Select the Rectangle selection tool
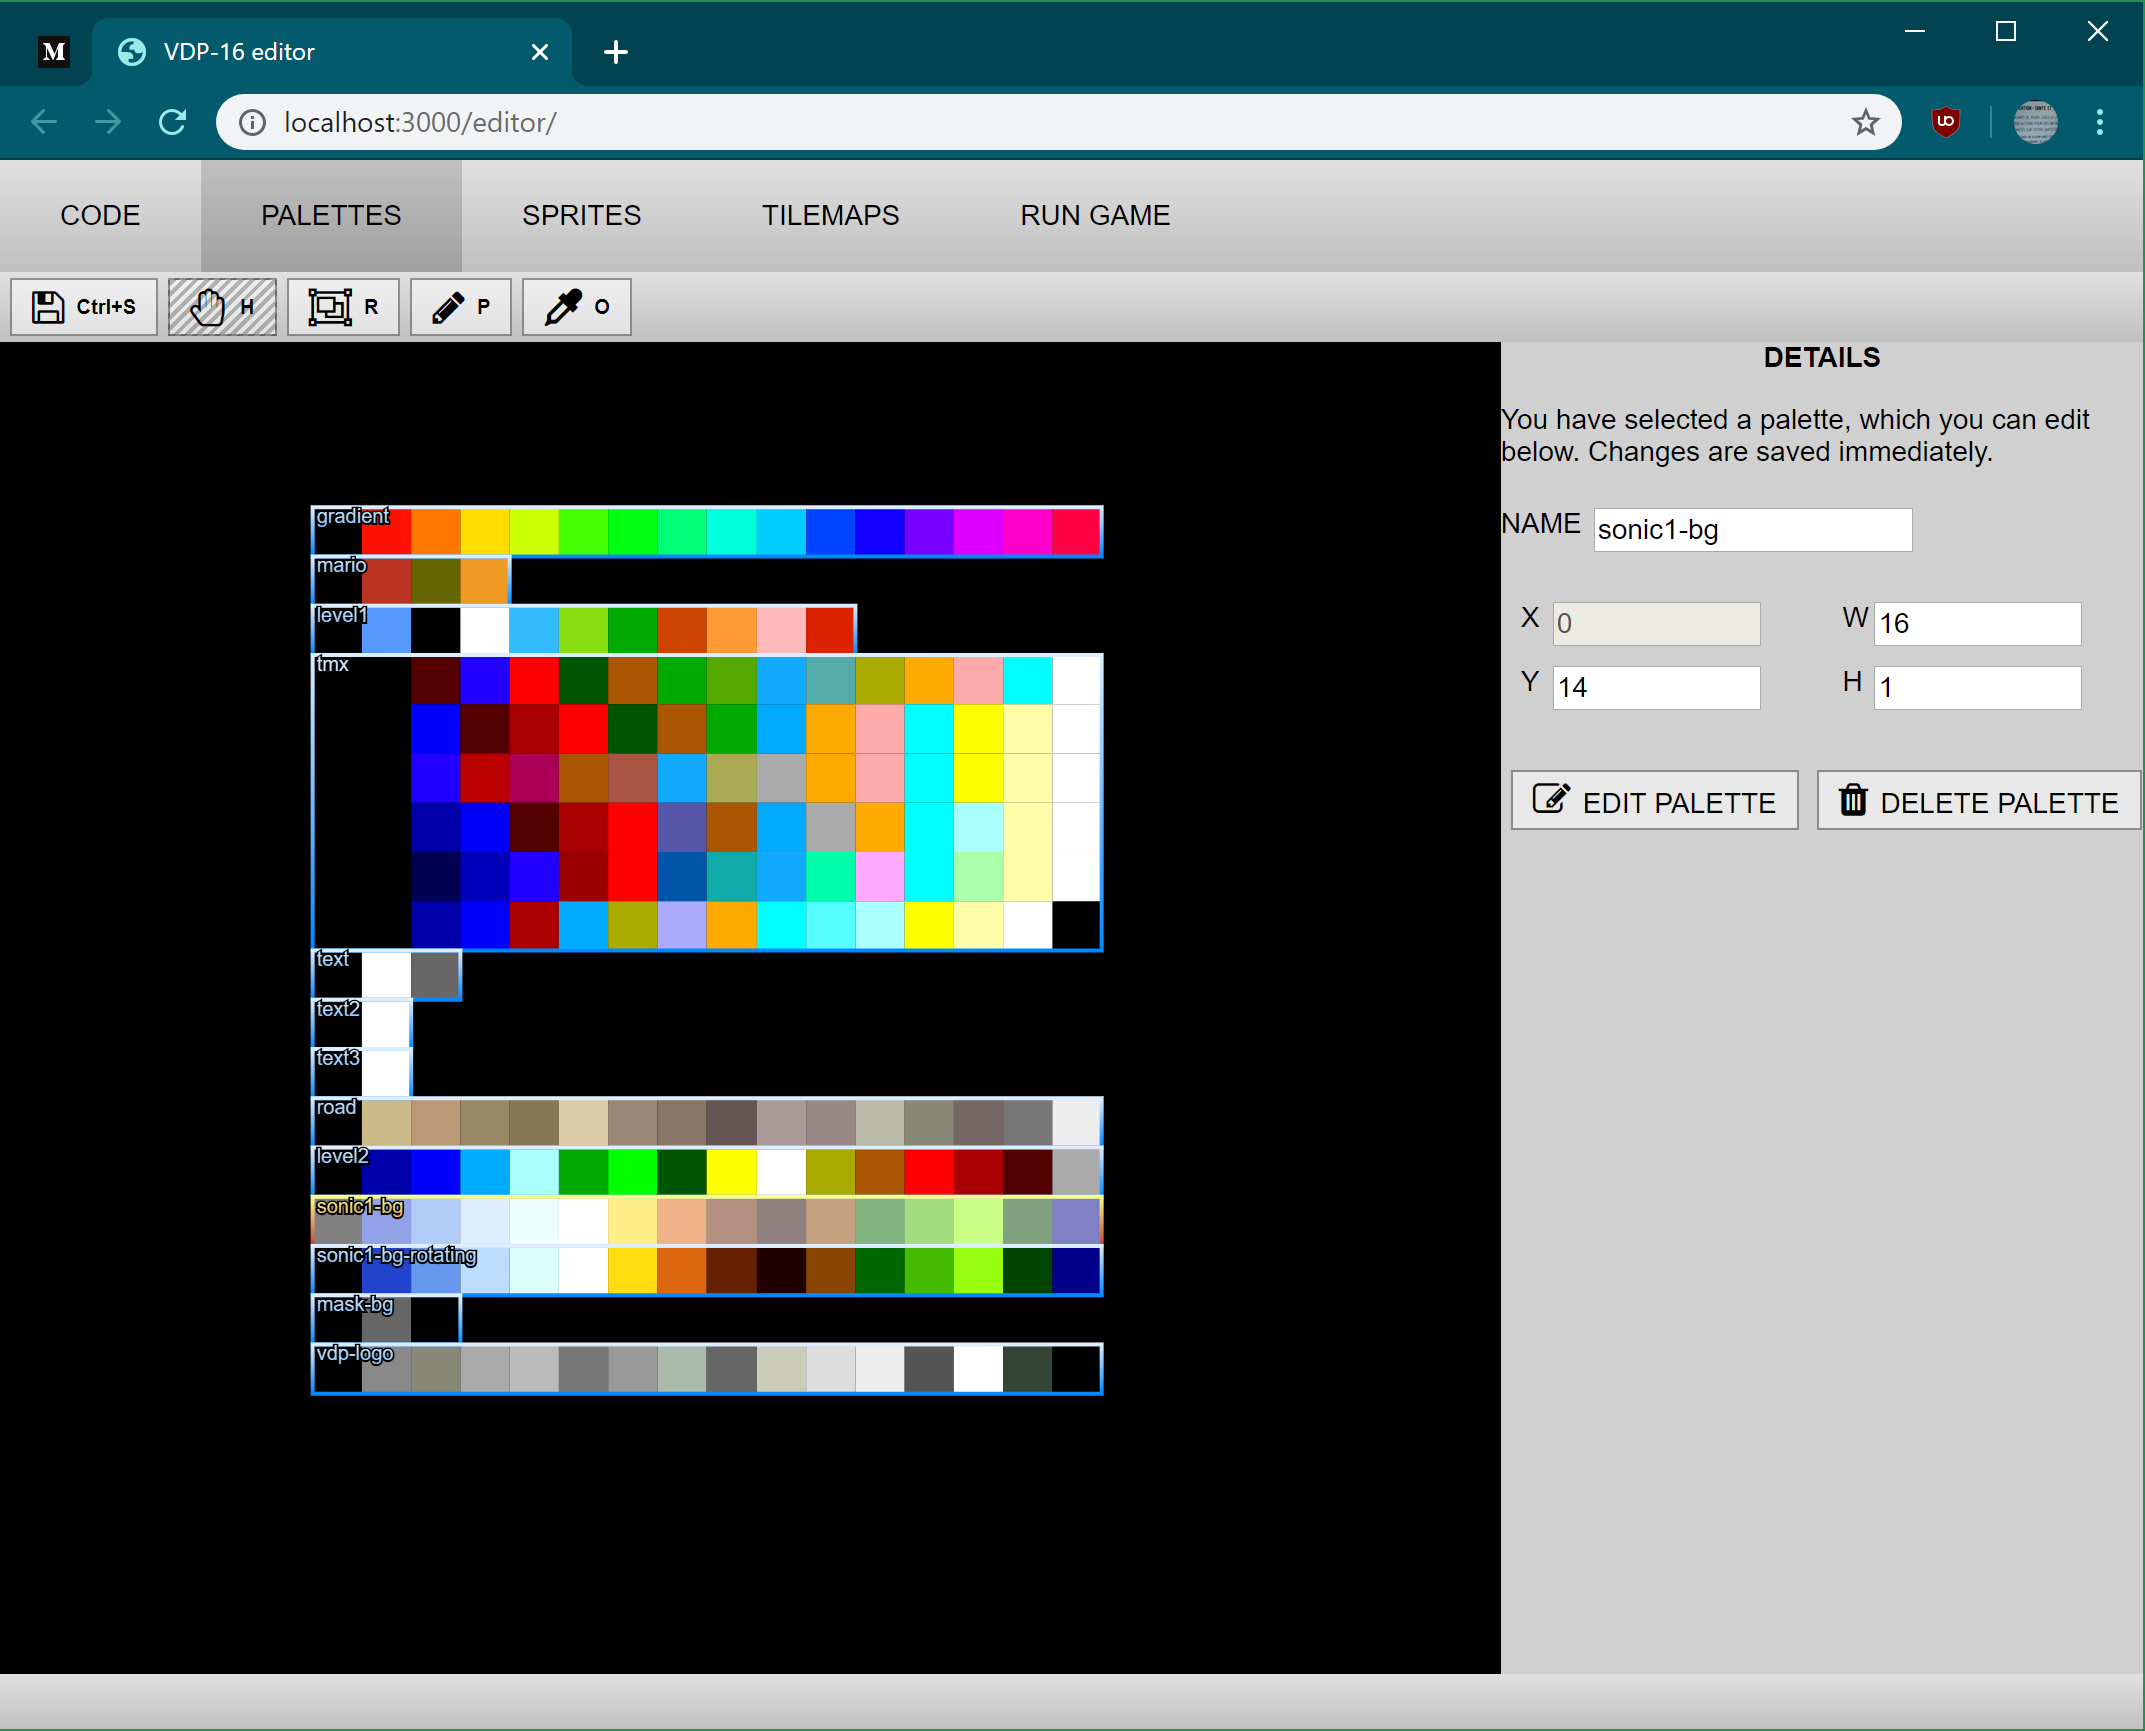2145x1731 pixels. (x=343, y=307)
